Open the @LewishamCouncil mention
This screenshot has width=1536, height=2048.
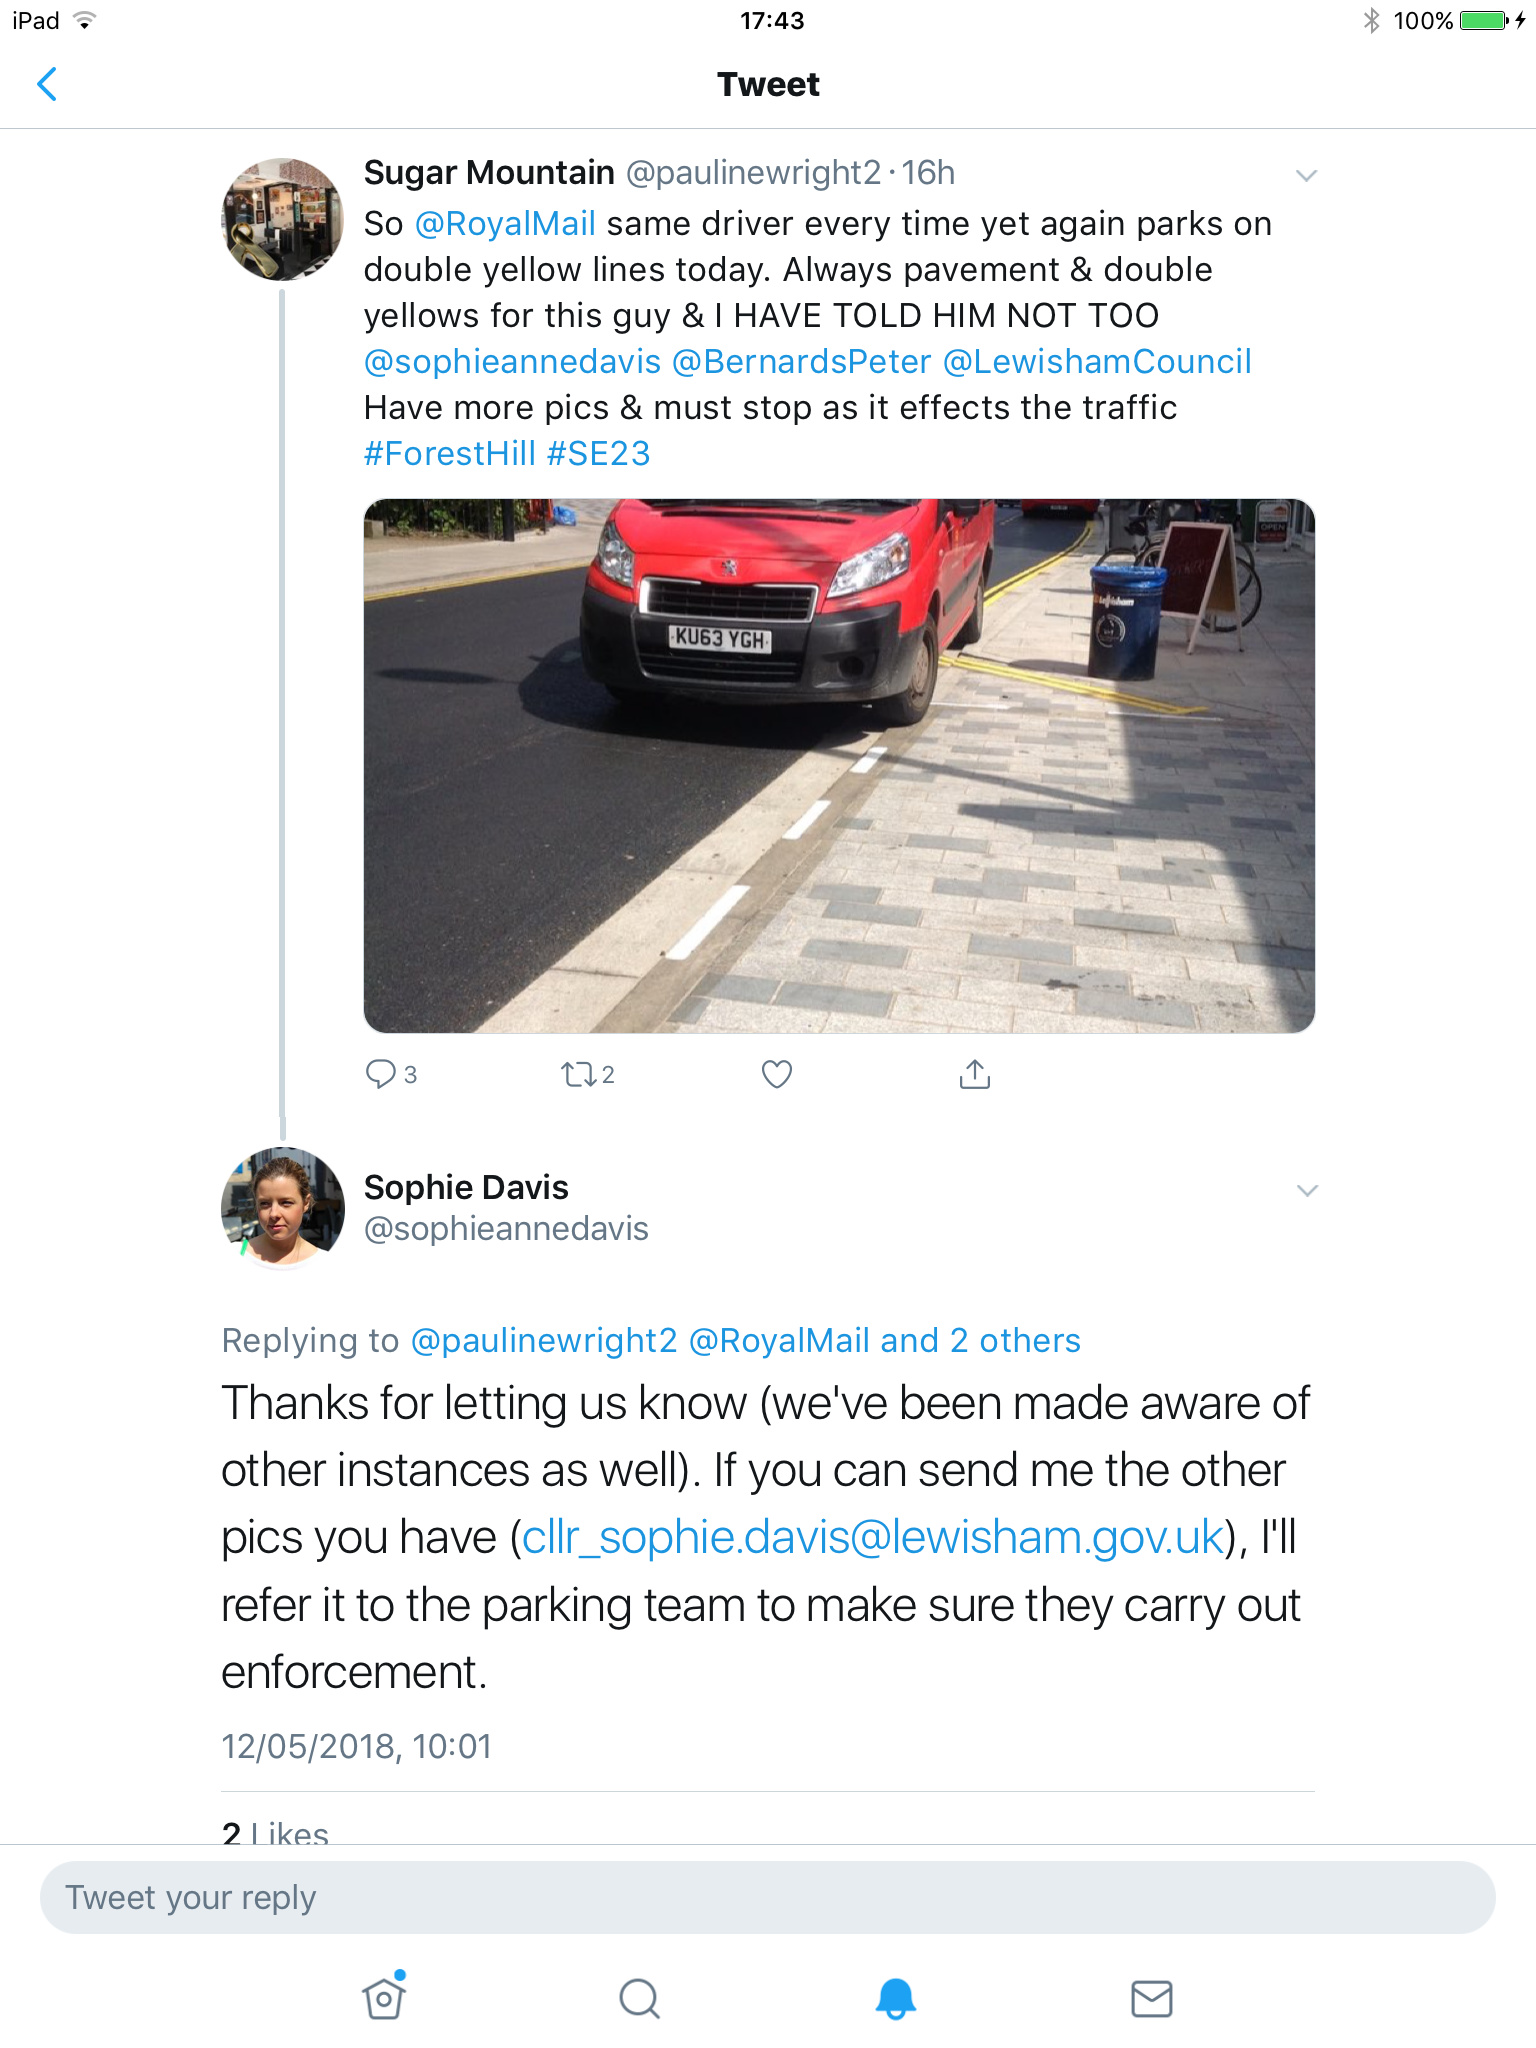click(x=1097, y=362)
